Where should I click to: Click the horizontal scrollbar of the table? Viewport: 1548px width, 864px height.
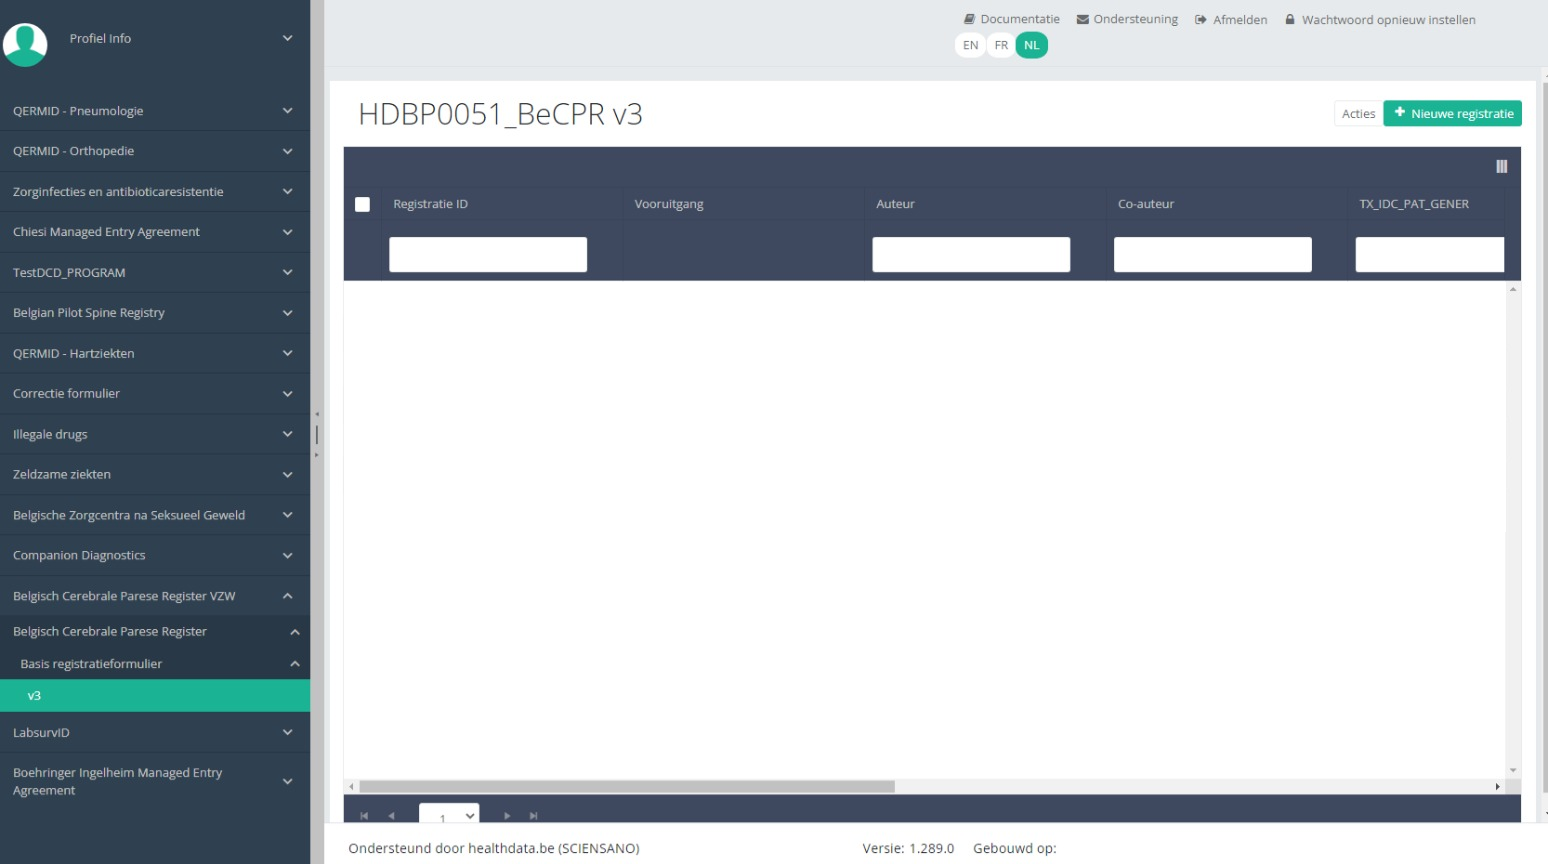pos(627,787)
